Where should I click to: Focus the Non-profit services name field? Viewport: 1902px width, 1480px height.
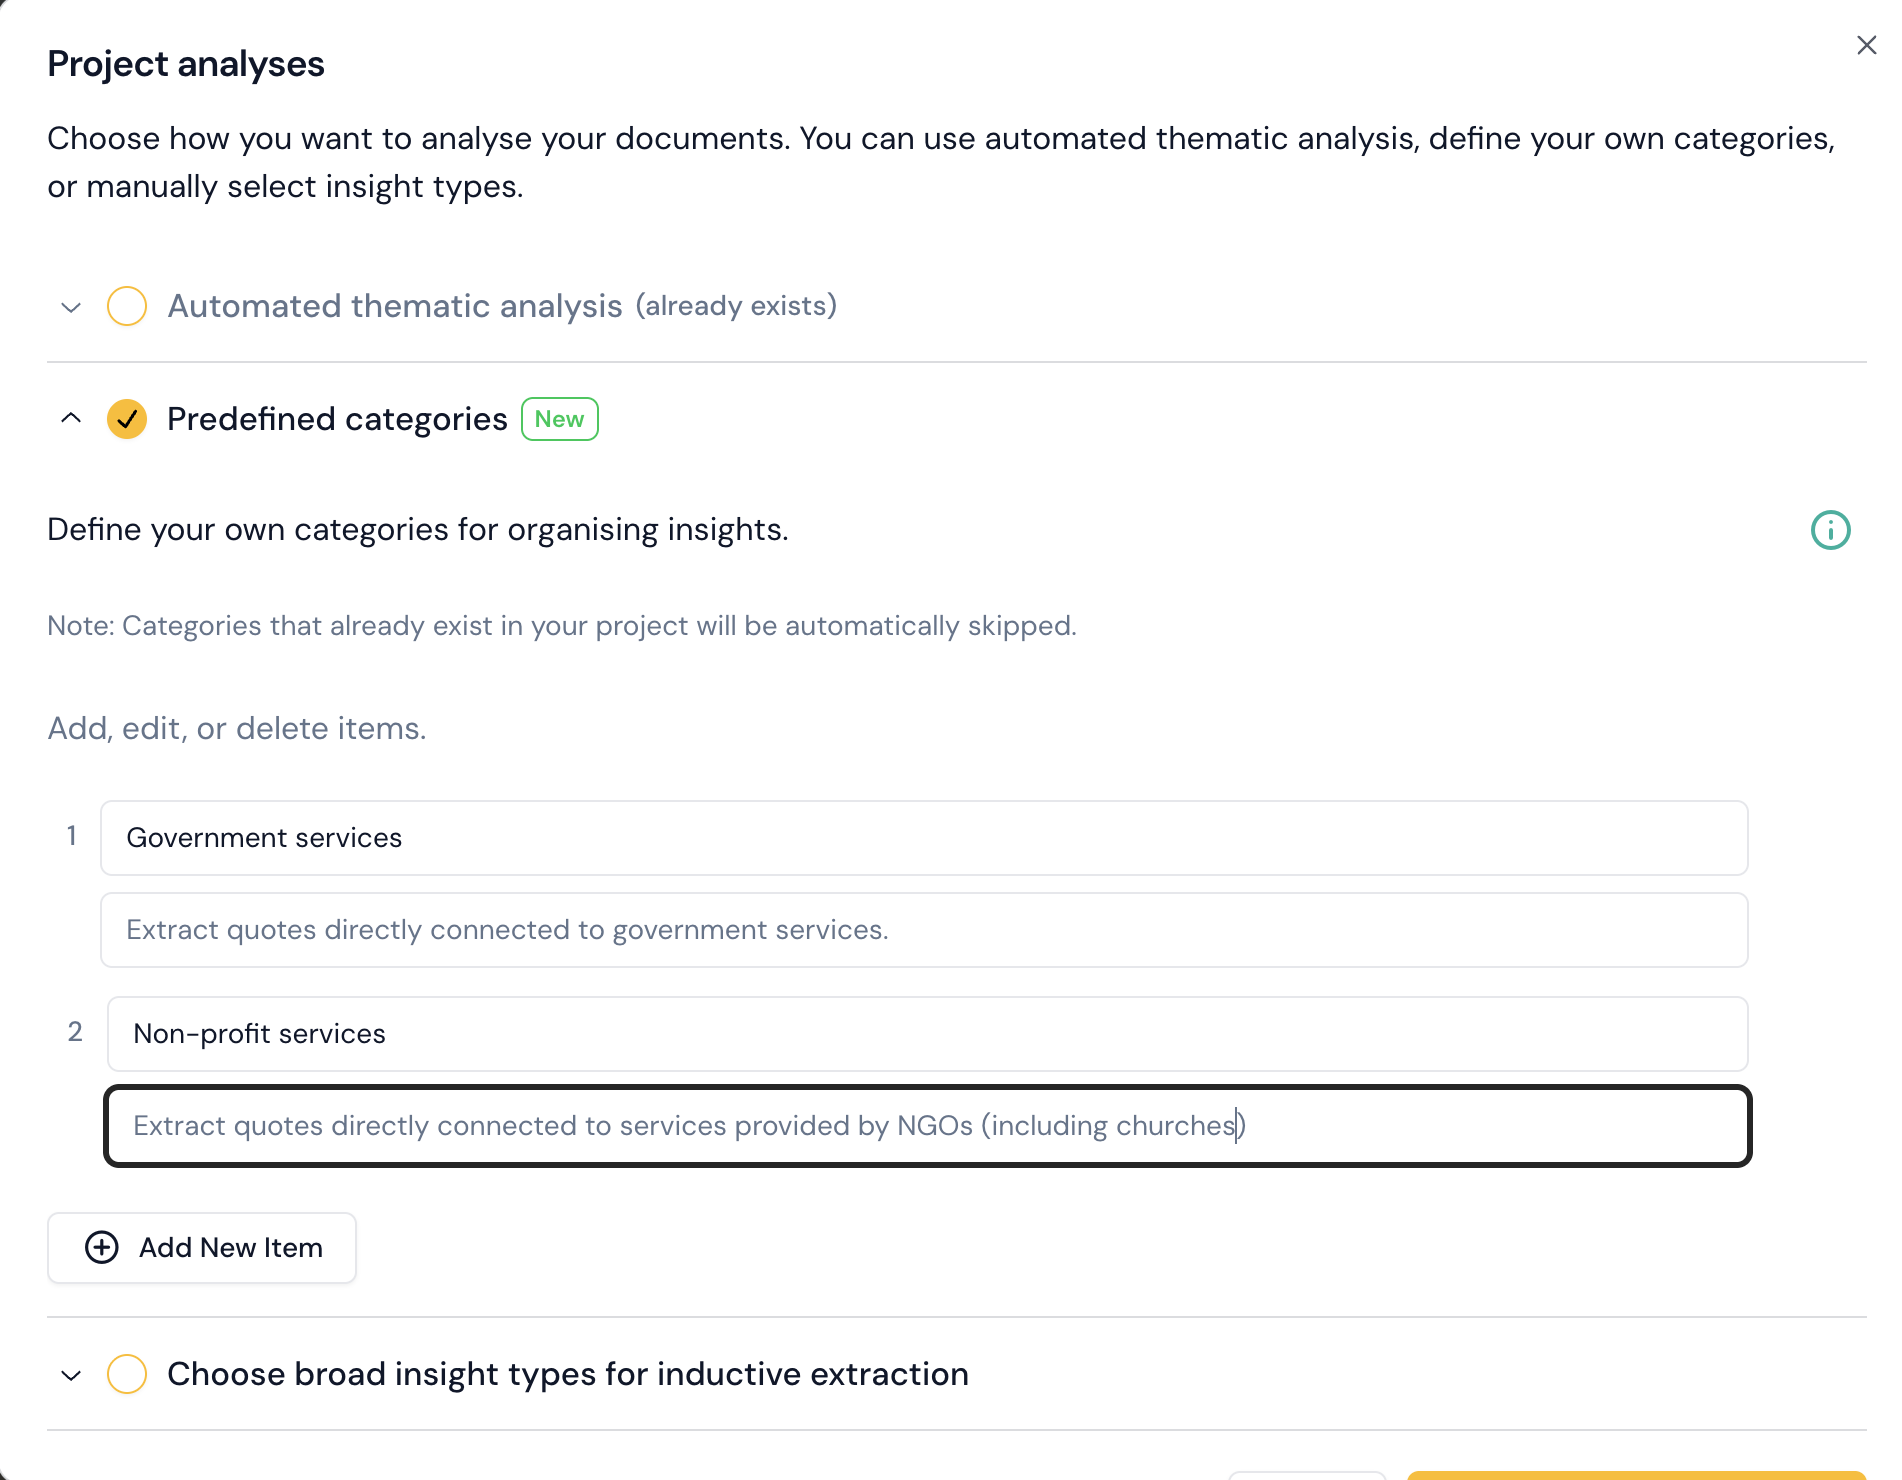click(x=927, y=1034)
